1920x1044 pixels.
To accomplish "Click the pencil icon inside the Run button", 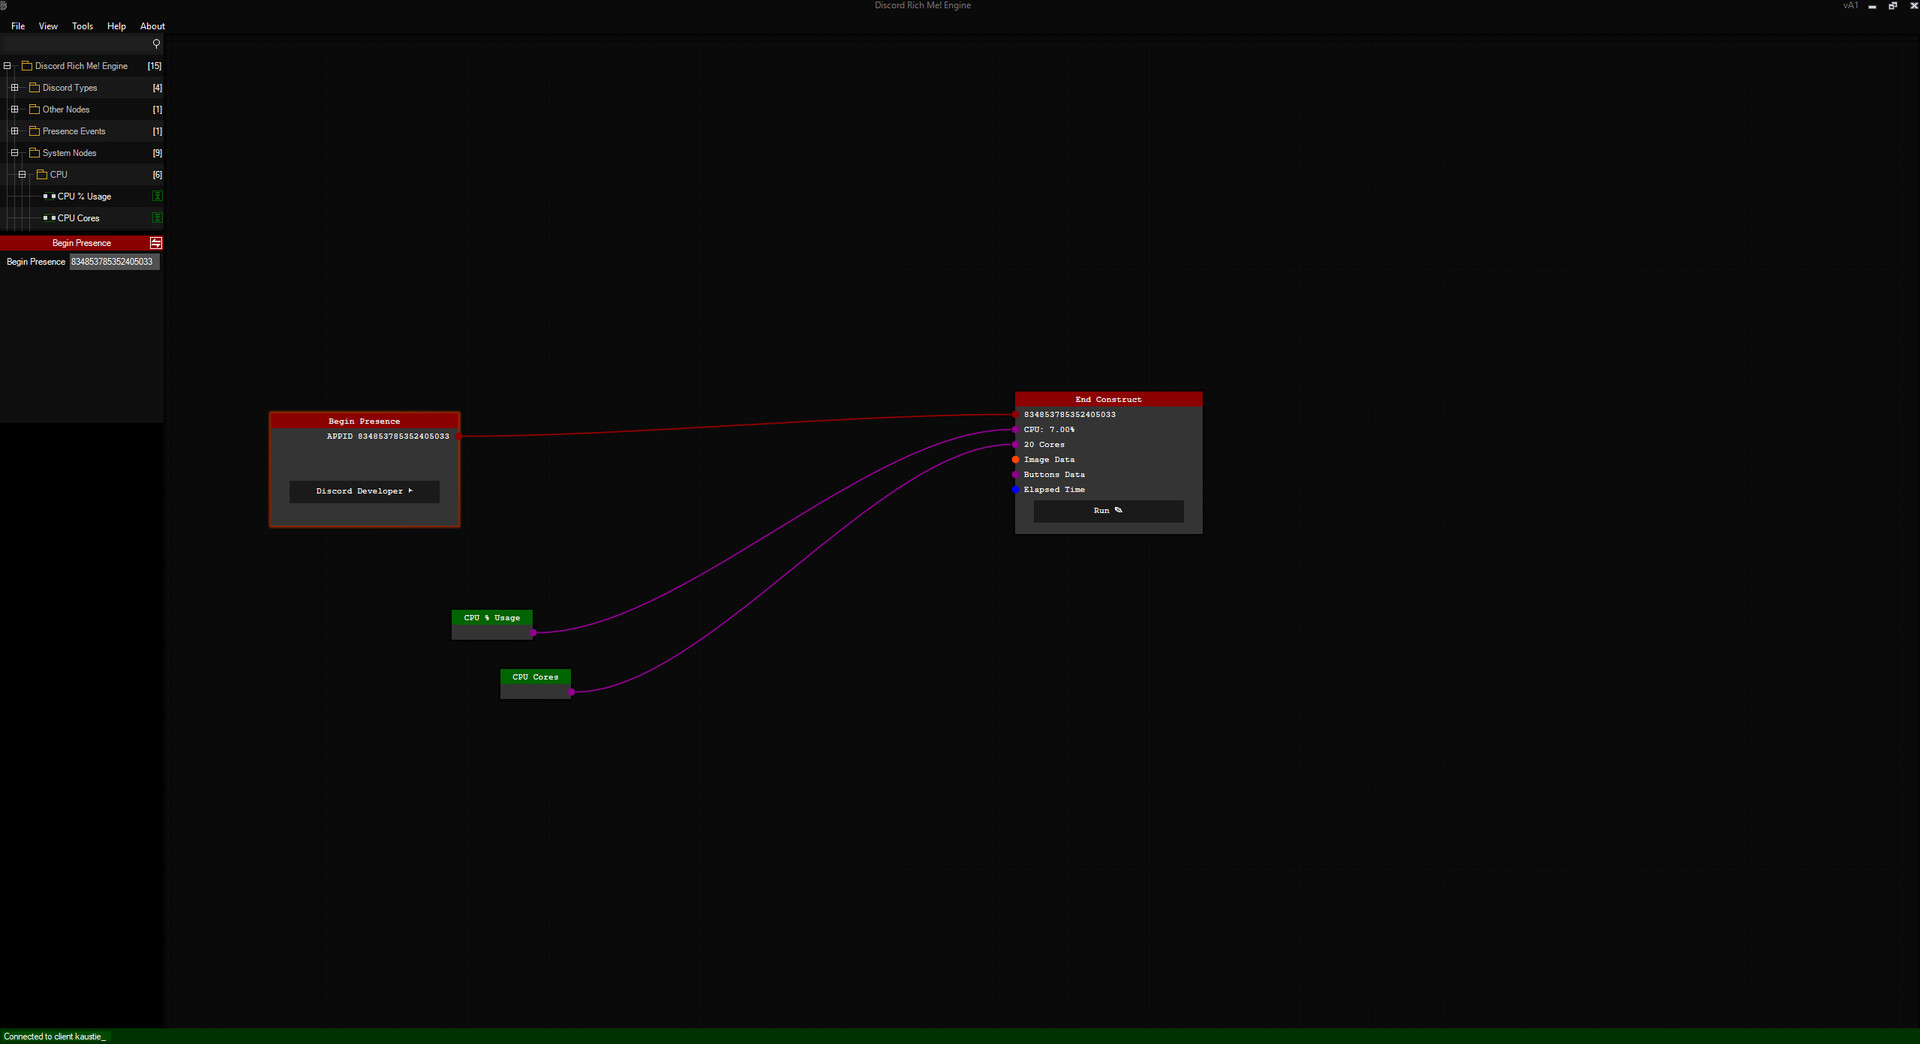I will pos(1117,510).
